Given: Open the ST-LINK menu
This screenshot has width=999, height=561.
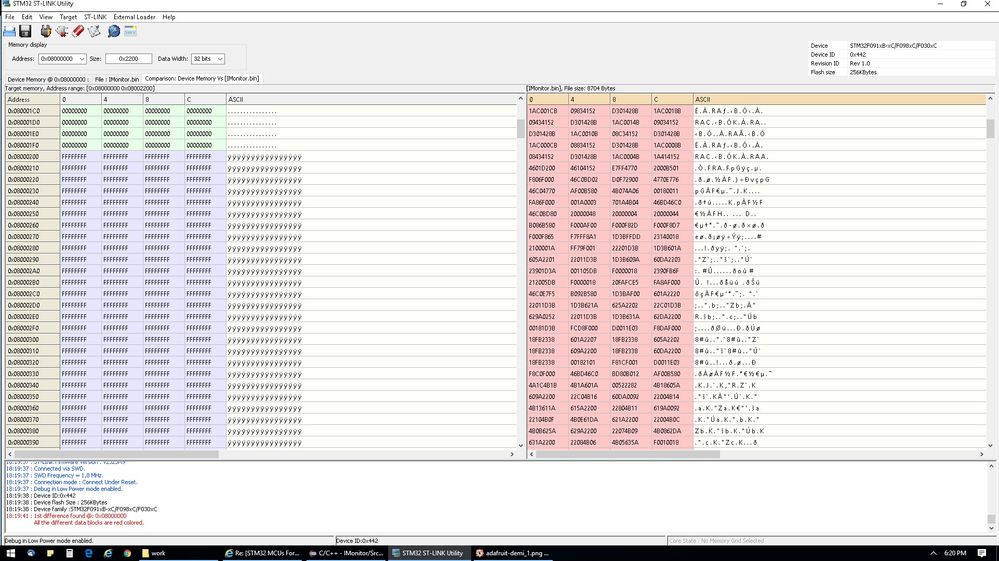Looking at the screenshot, I should [96, 17].
